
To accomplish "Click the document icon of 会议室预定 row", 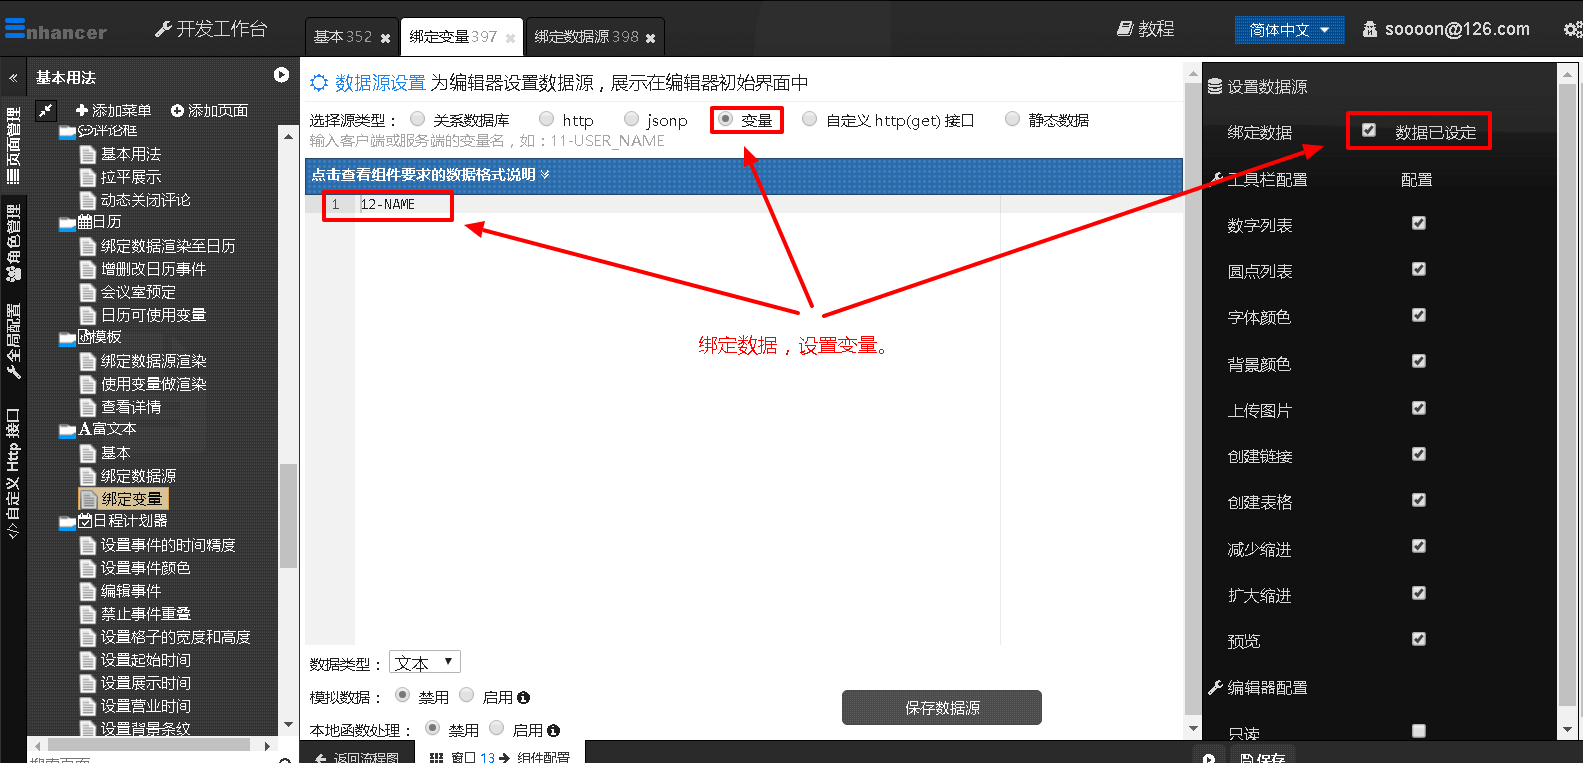I will 88,292.
